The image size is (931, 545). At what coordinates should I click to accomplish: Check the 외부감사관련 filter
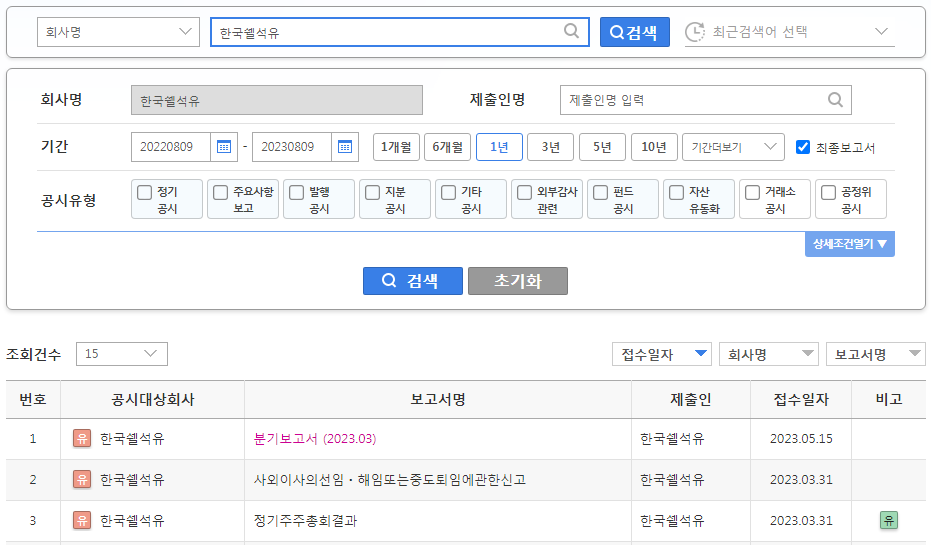pyautogui.click(x=524, y=192)
